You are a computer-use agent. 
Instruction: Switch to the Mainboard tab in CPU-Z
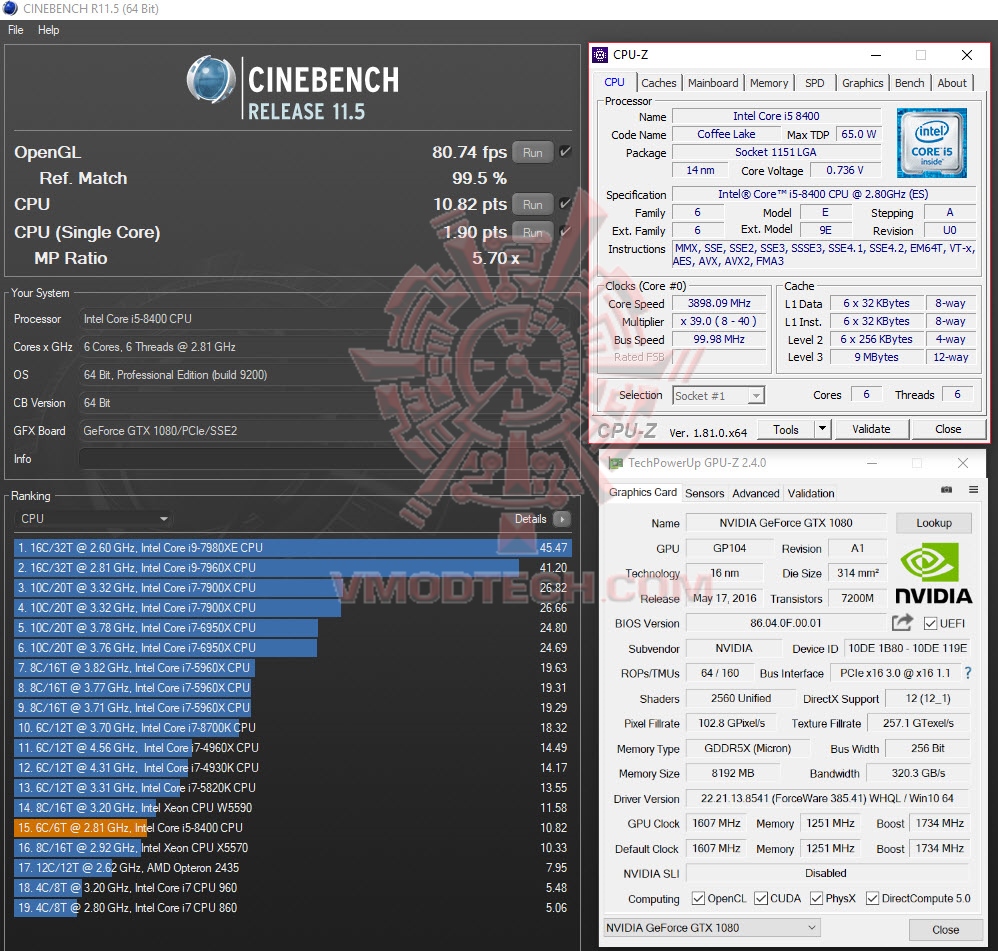(x=713, y=83)
